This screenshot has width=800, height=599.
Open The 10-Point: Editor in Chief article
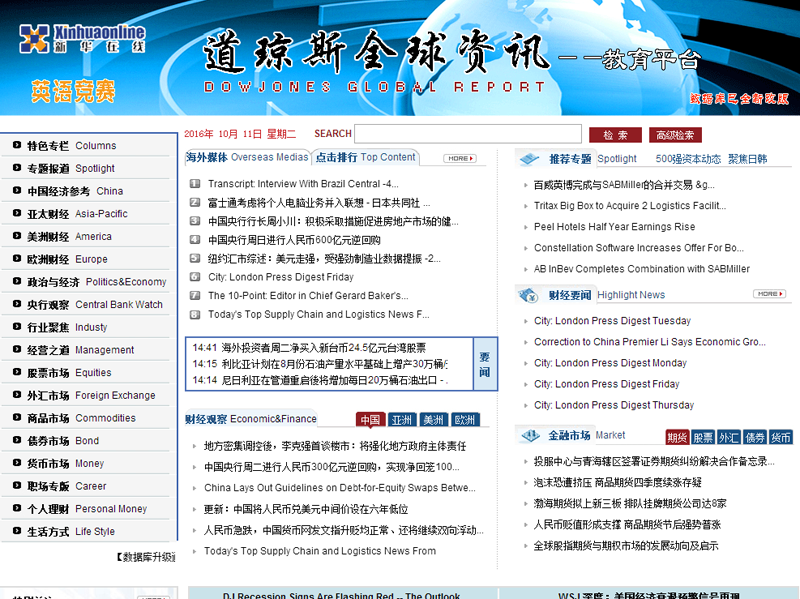pos(308,295)
